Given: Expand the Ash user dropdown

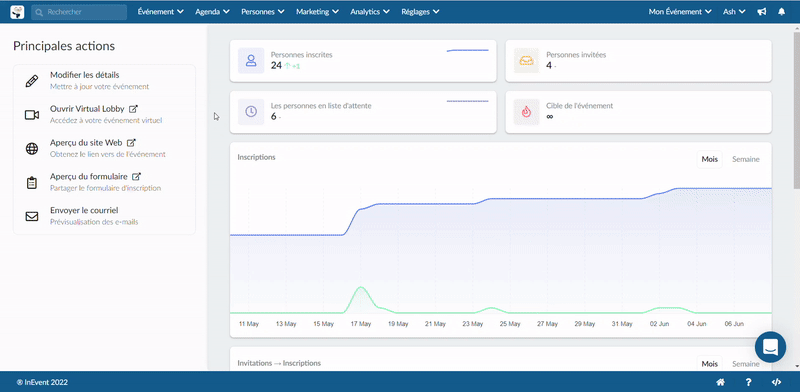Looking at the screenshot, I should coord(734,12).
